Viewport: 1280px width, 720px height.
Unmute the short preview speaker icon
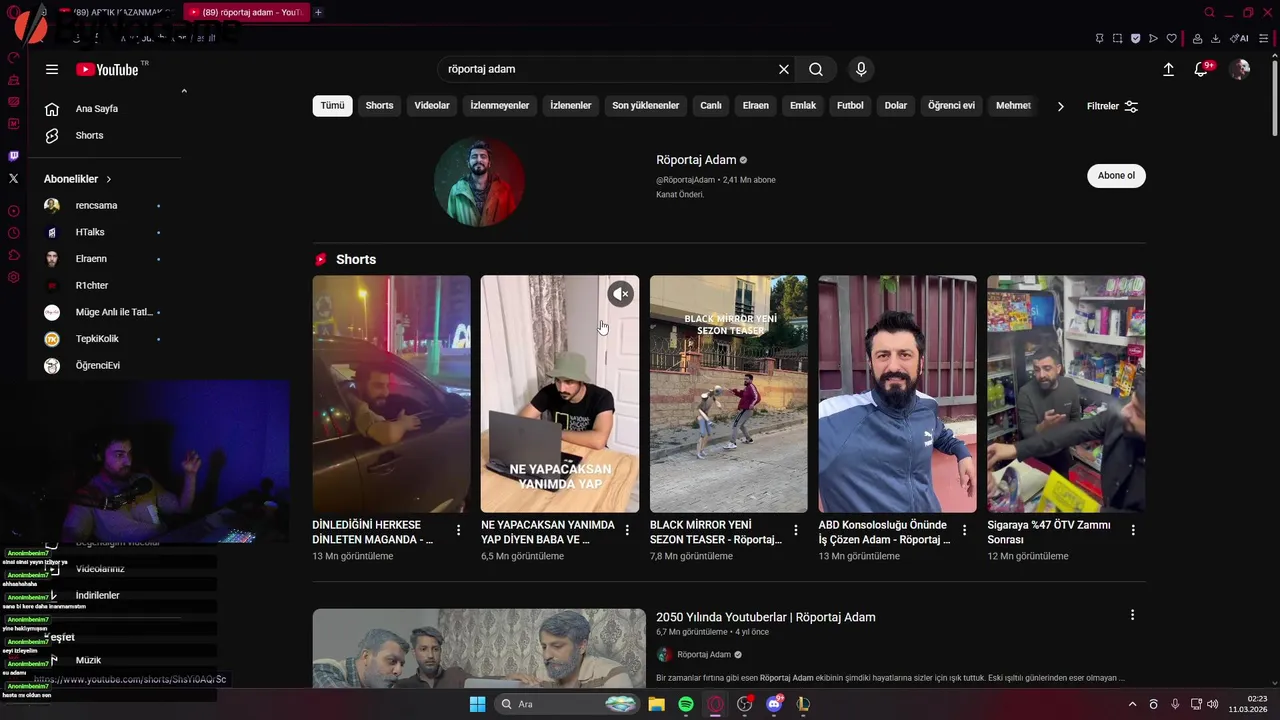[x=621, y=294]
